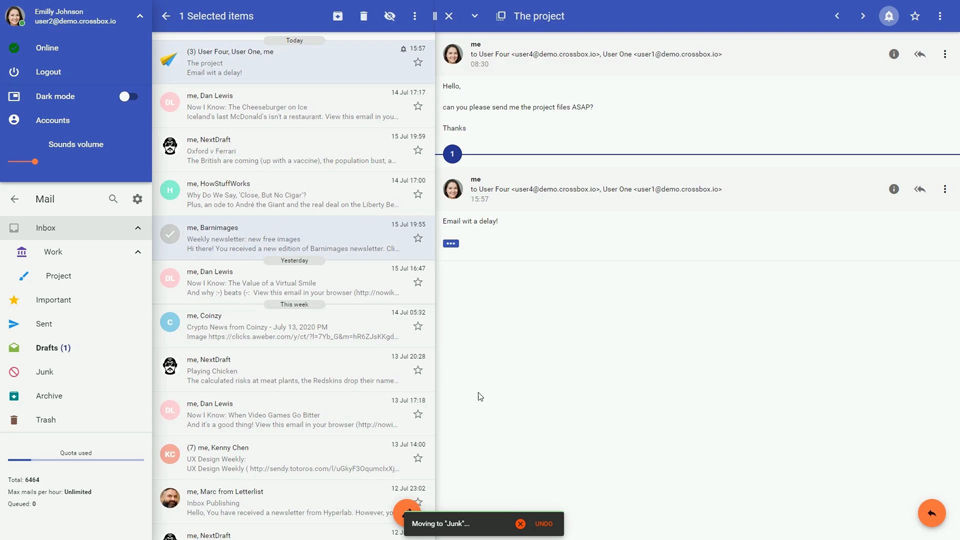The height and width of the screenshot is (540, 960).
Task: Collapse the Emily Johnson account menu
Action: [x=139, y=16]
